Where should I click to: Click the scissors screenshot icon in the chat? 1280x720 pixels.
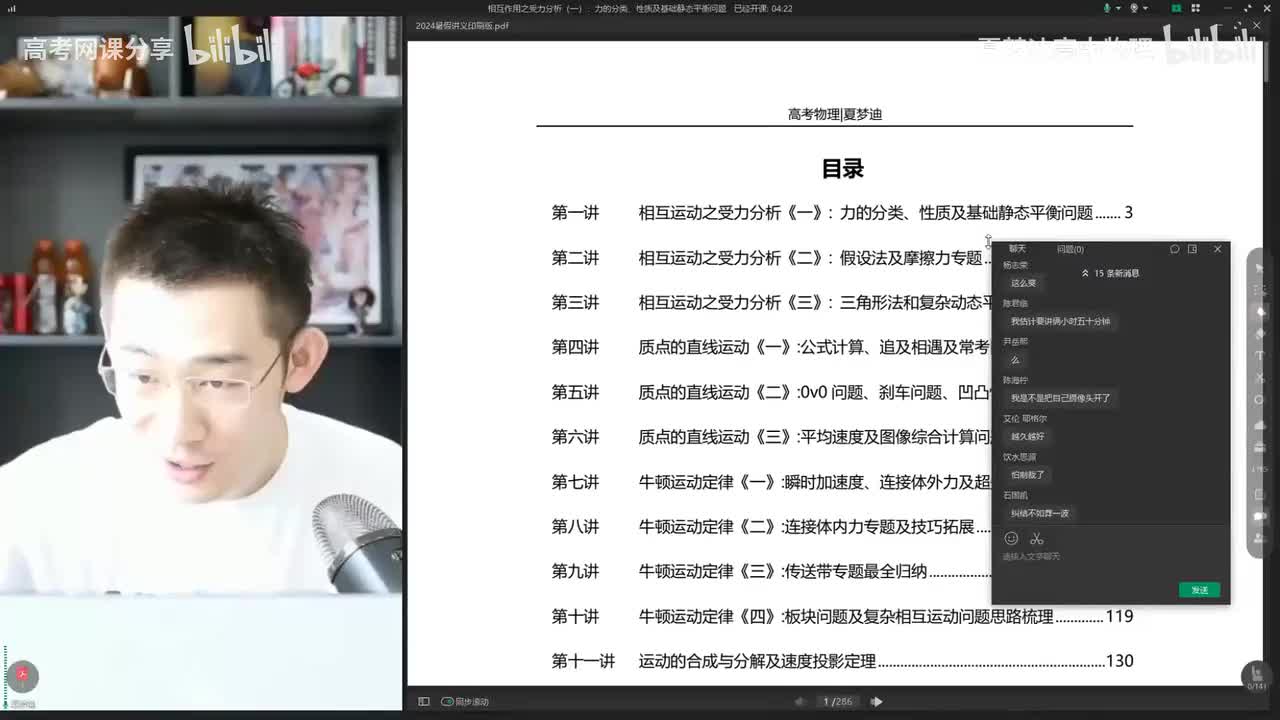1037,538
